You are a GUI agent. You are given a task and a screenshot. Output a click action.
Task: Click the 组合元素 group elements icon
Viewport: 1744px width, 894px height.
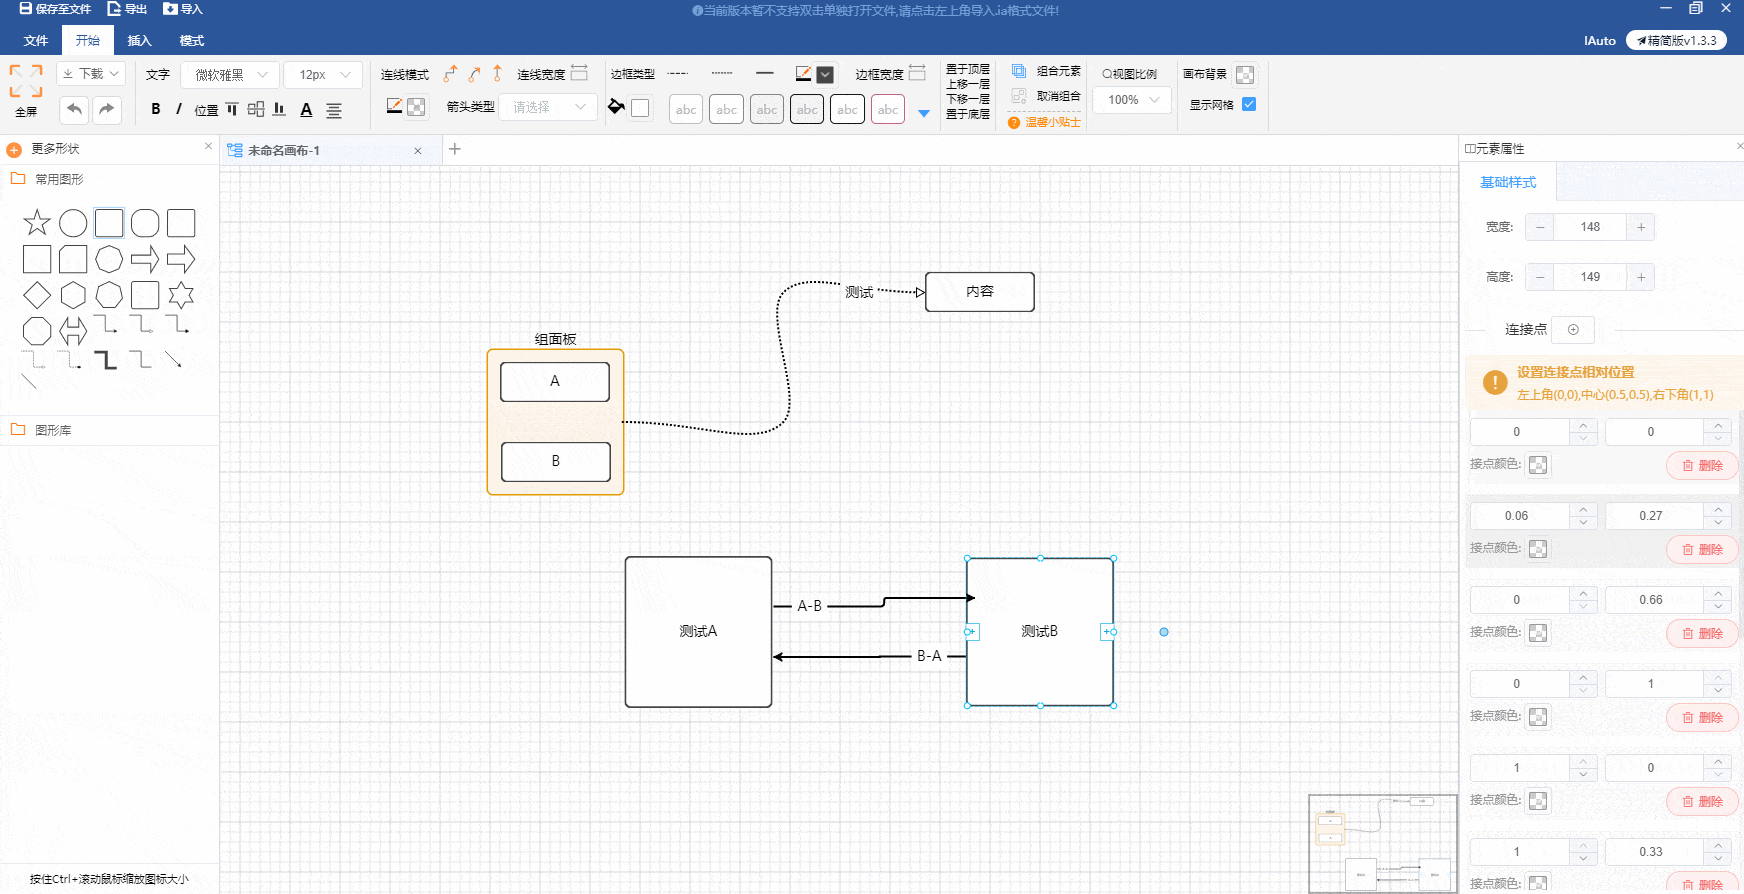1019,71
